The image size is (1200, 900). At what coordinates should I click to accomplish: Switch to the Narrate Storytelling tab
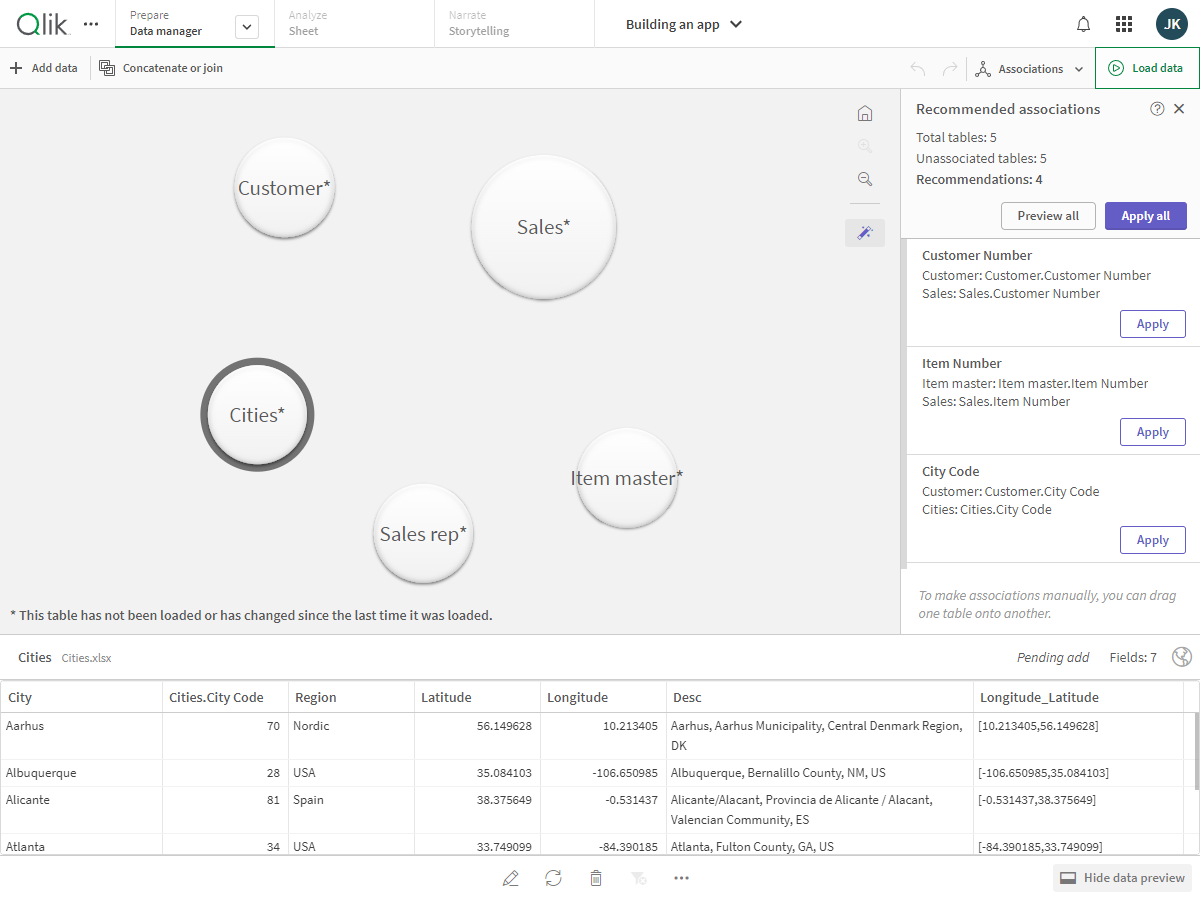[514, 23]
